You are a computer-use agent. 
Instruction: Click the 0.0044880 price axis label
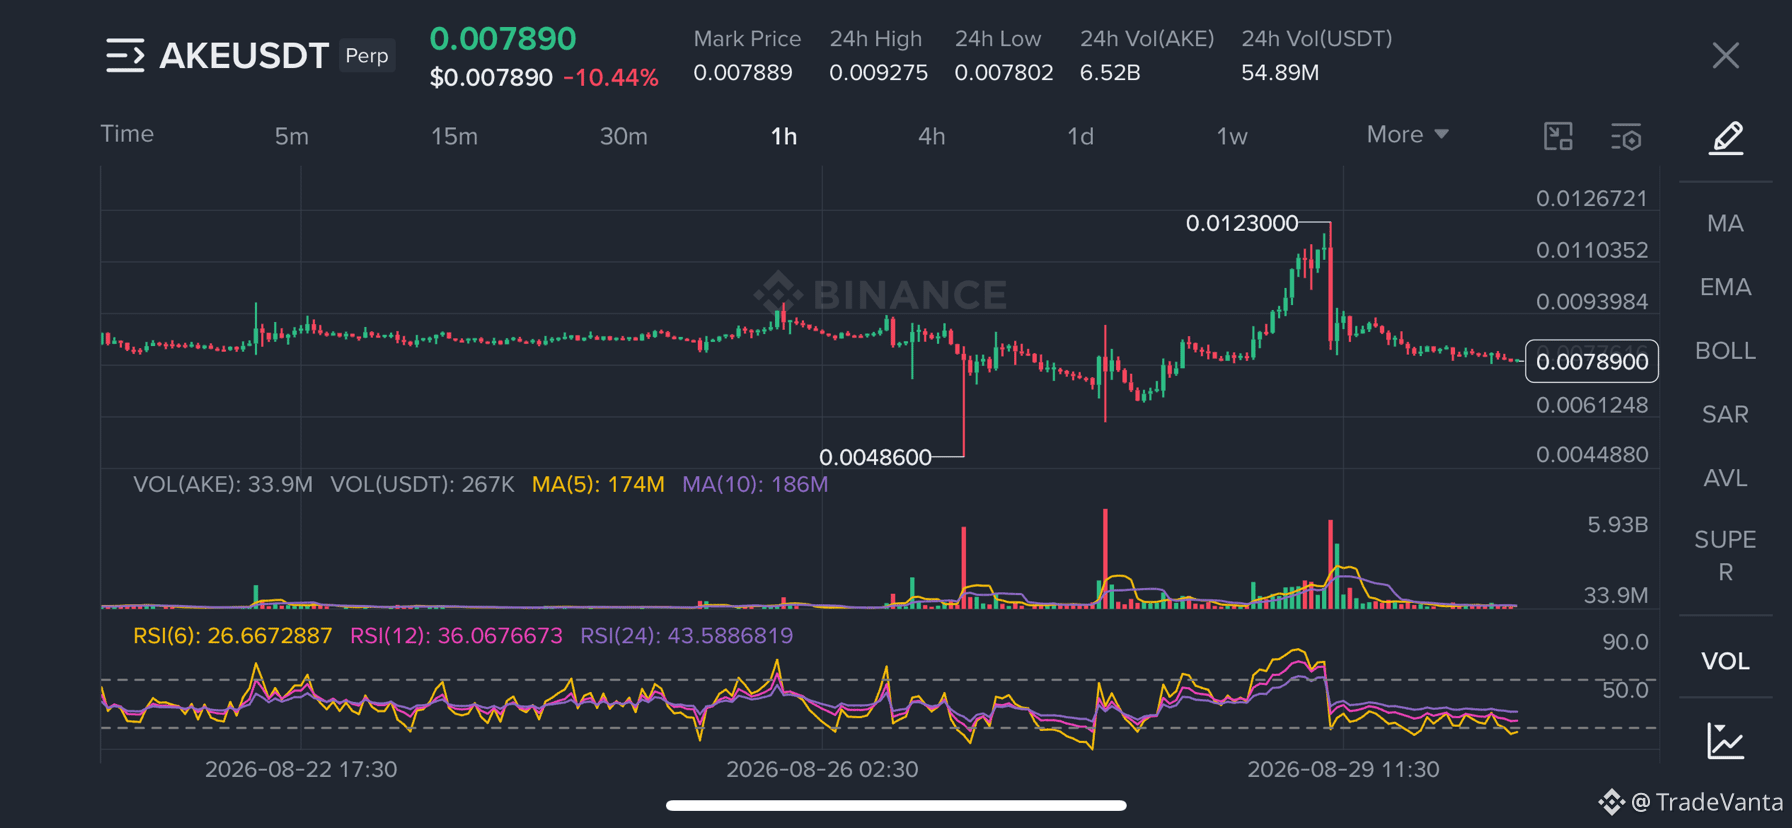coord(1592,454)
